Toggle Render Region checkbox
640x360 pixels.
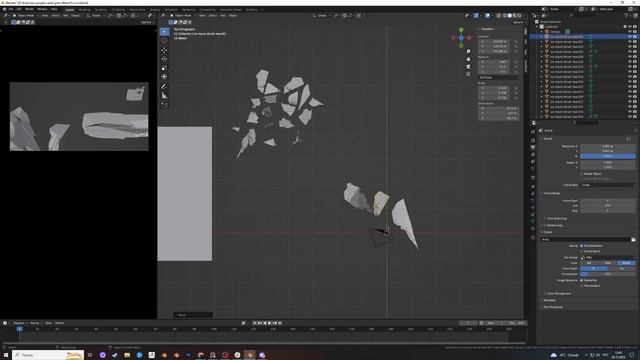(582, 173)
